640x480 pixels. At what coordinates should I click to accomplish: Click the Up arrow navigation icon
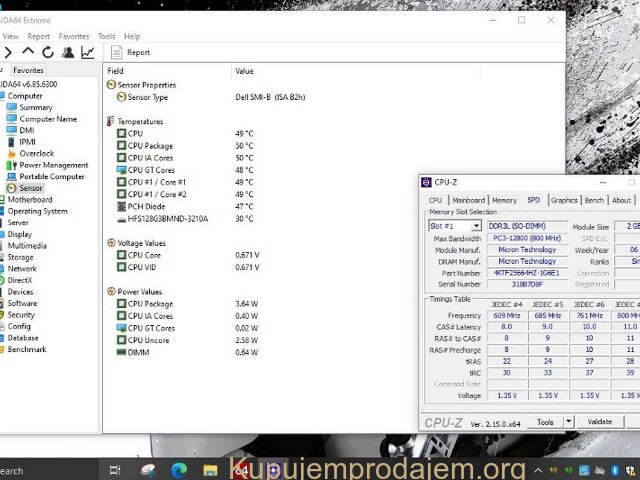(x=28, y=52)
